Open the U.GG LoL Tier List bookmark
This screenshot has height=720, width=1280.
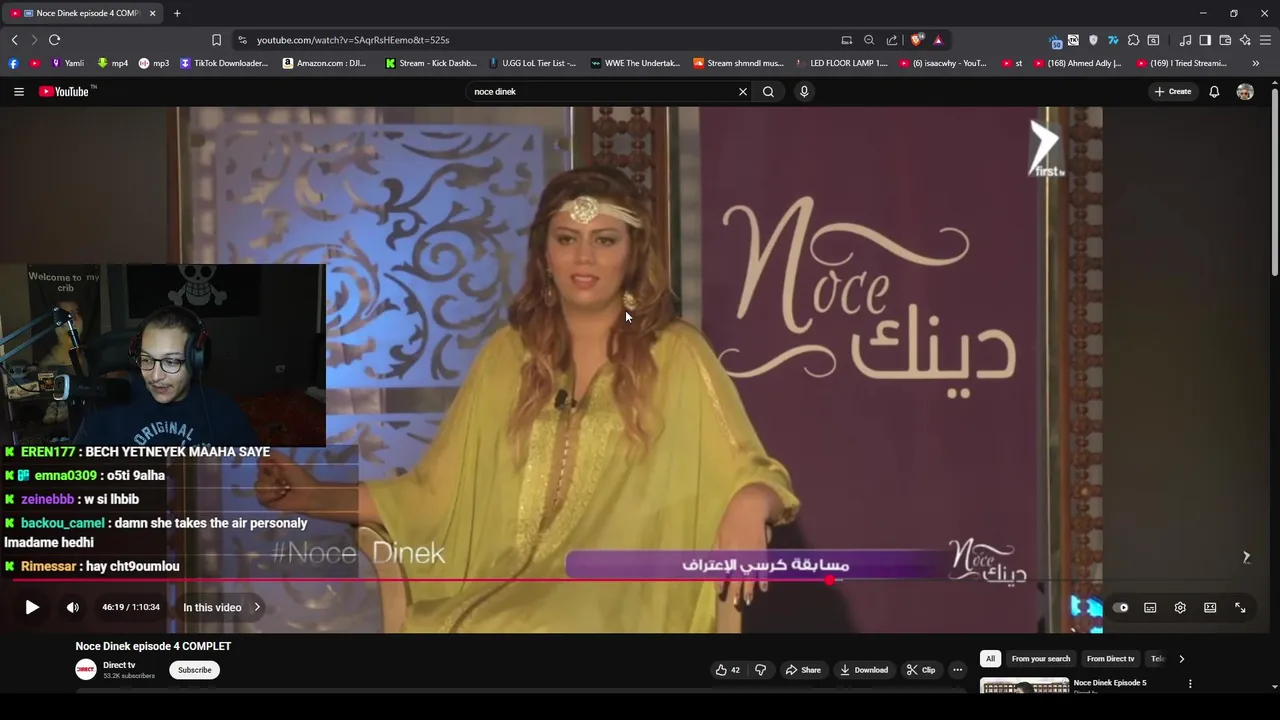tap(532, 63)
